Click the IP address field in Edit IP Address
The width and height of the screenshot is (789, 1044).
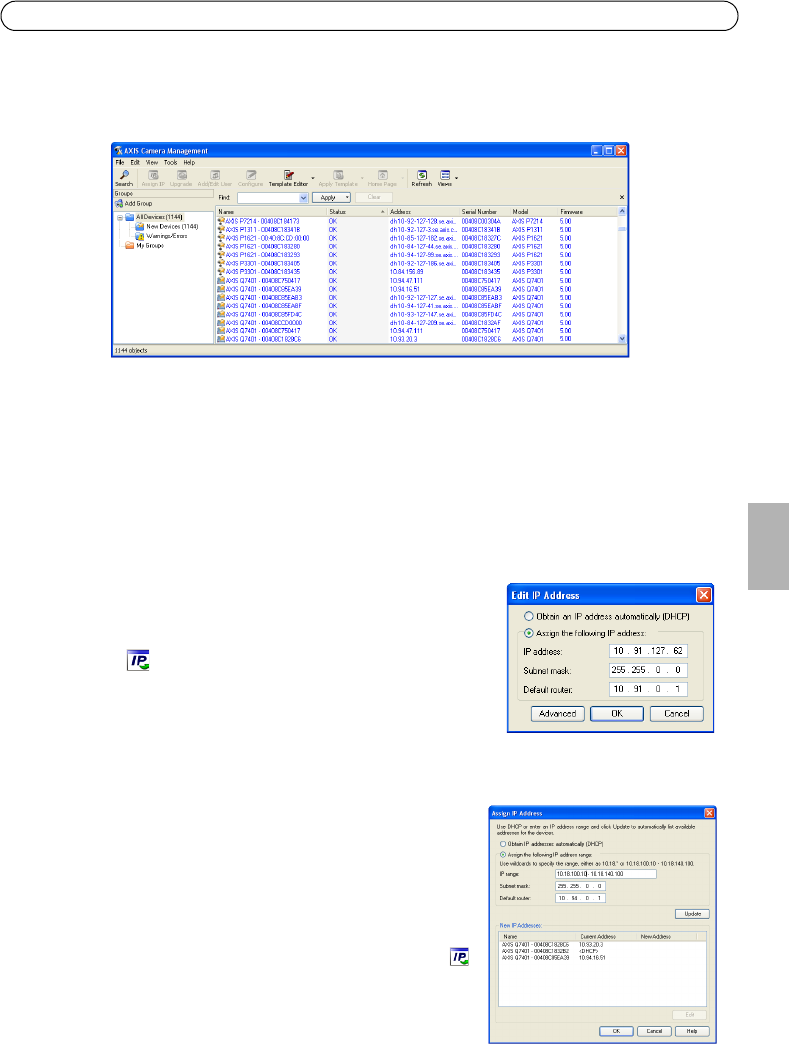point(648,651)
